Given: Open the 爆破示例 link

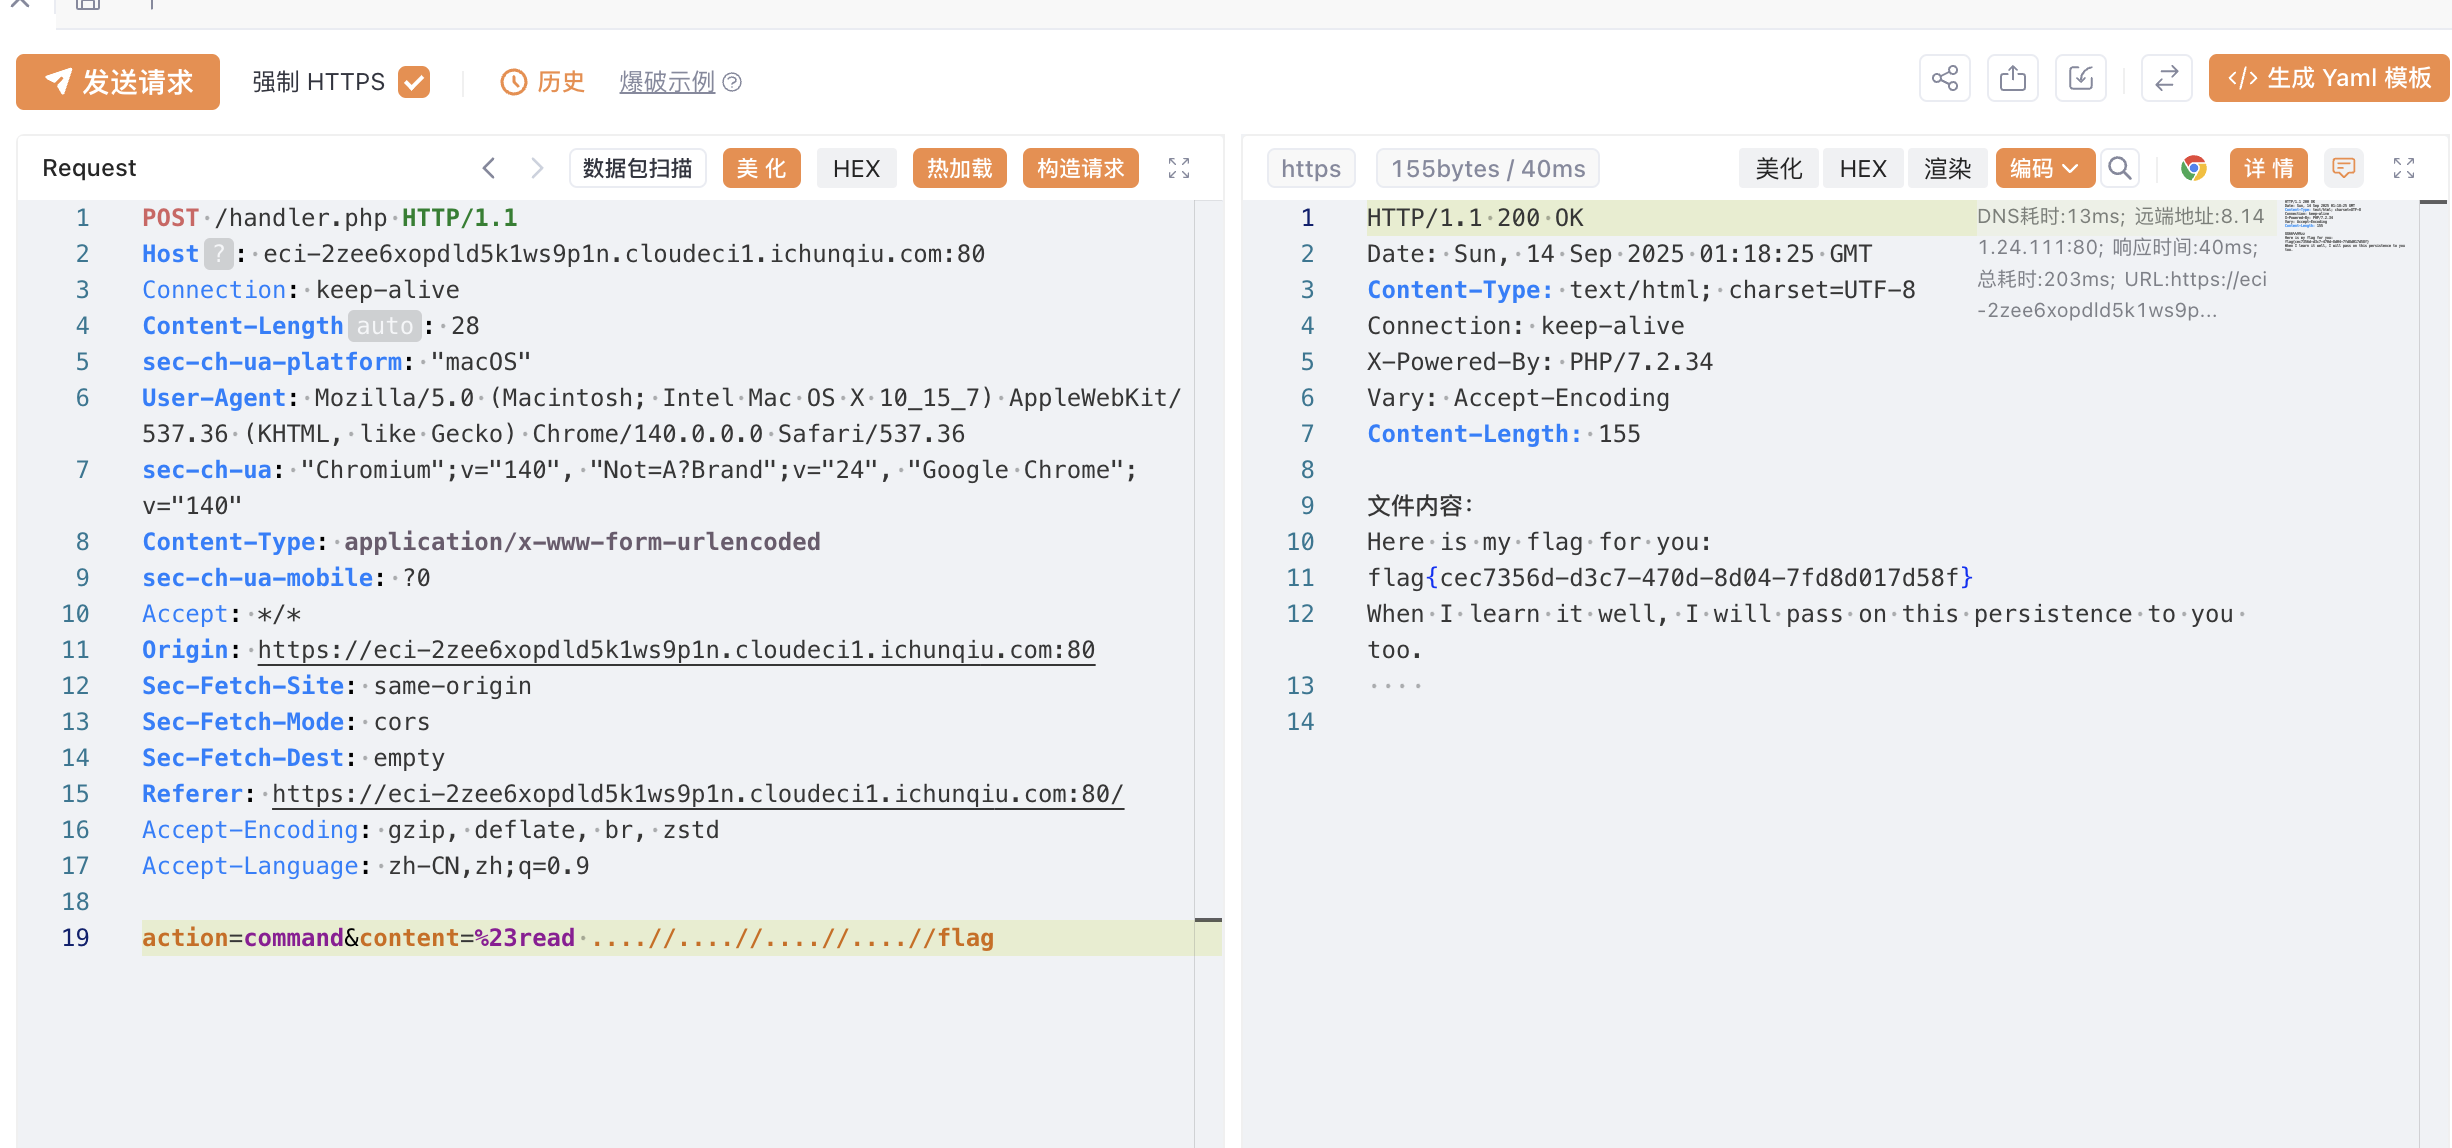Looking at the screenshot, I should 667,82.
